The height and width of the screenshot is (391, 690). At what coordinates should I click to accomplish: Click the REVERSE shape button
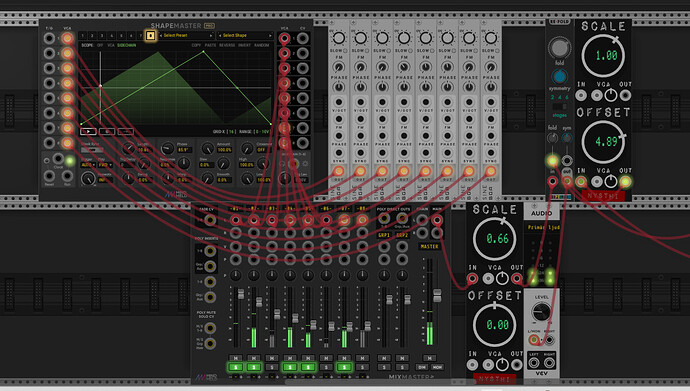tap(227, 45)
